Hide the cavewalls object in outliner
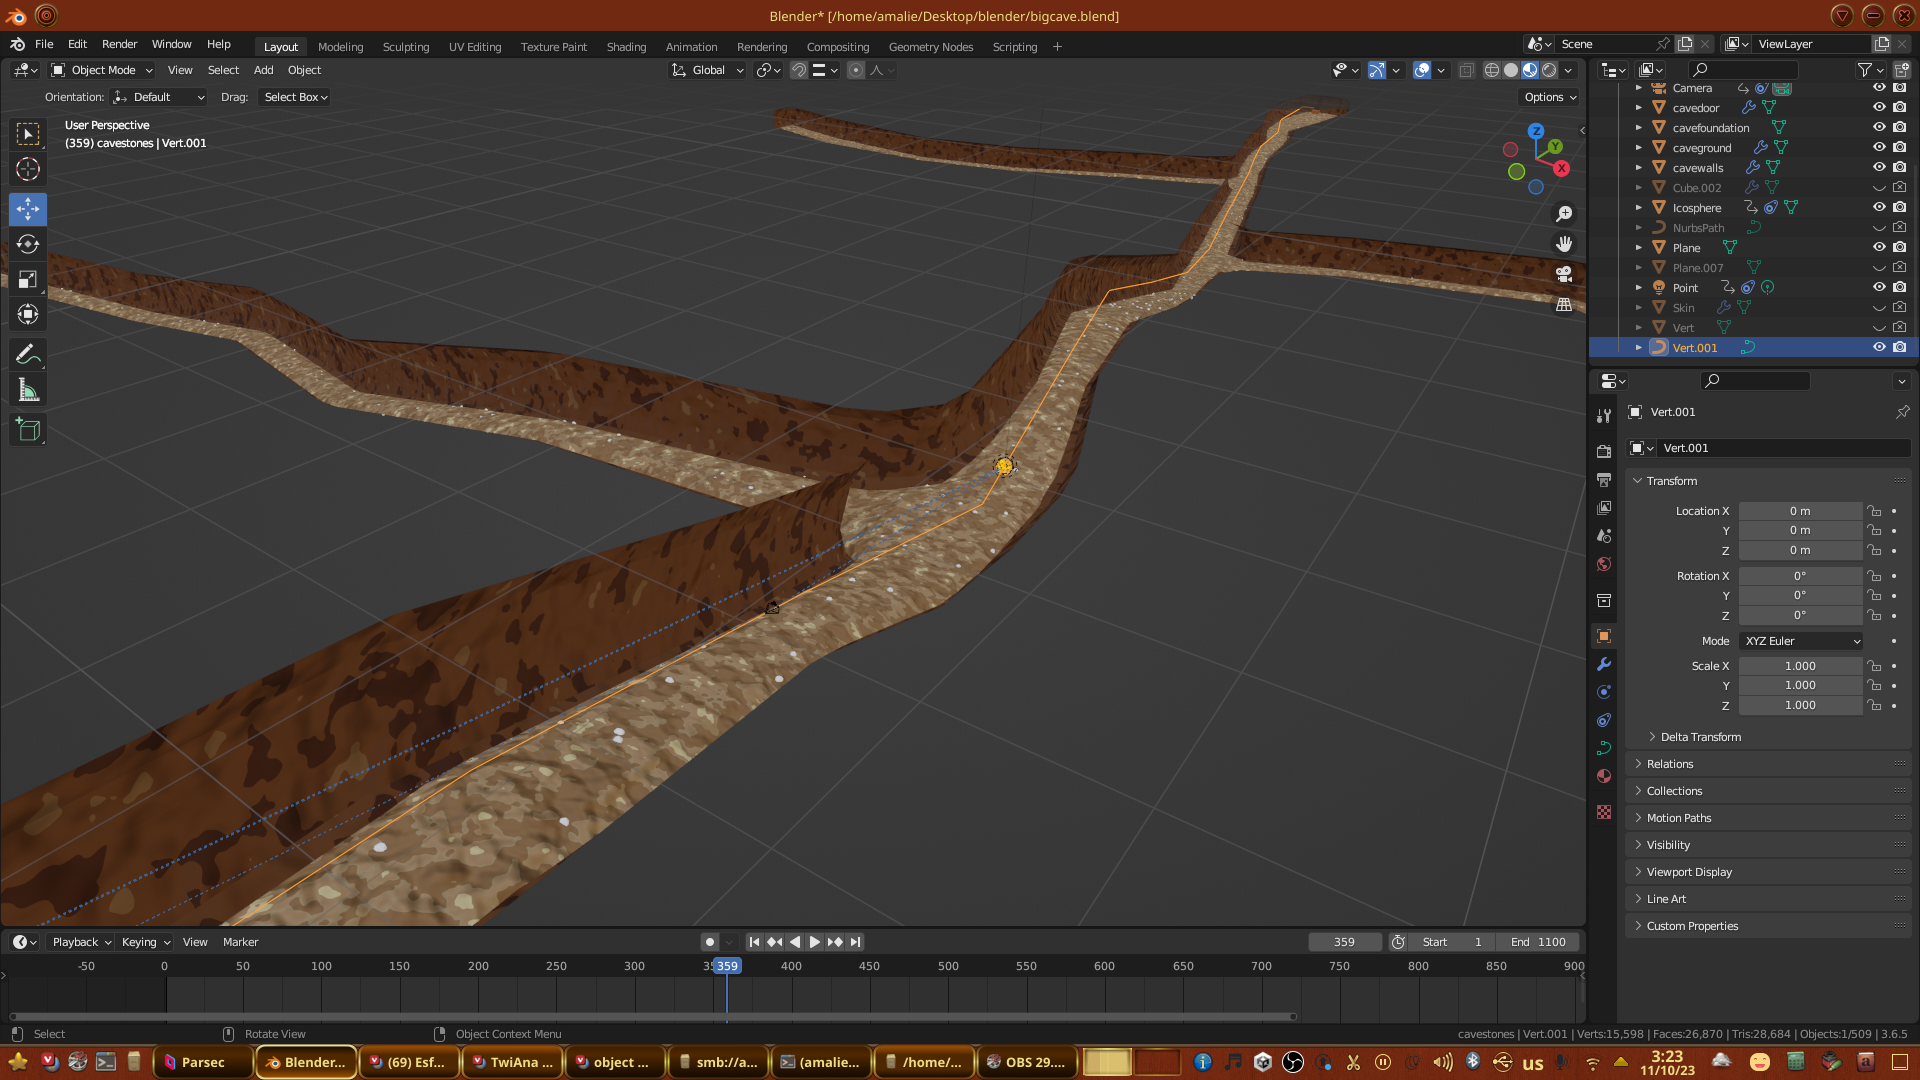The image size is (1920, 1080). pyautogui.click(x=1879, y=167)
